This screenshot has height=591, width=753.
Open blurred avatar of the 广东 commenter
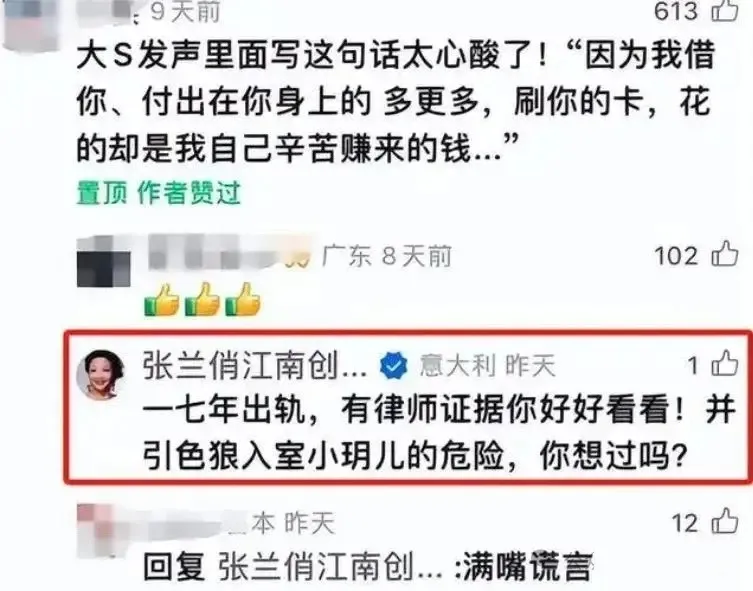coord(104,262)
